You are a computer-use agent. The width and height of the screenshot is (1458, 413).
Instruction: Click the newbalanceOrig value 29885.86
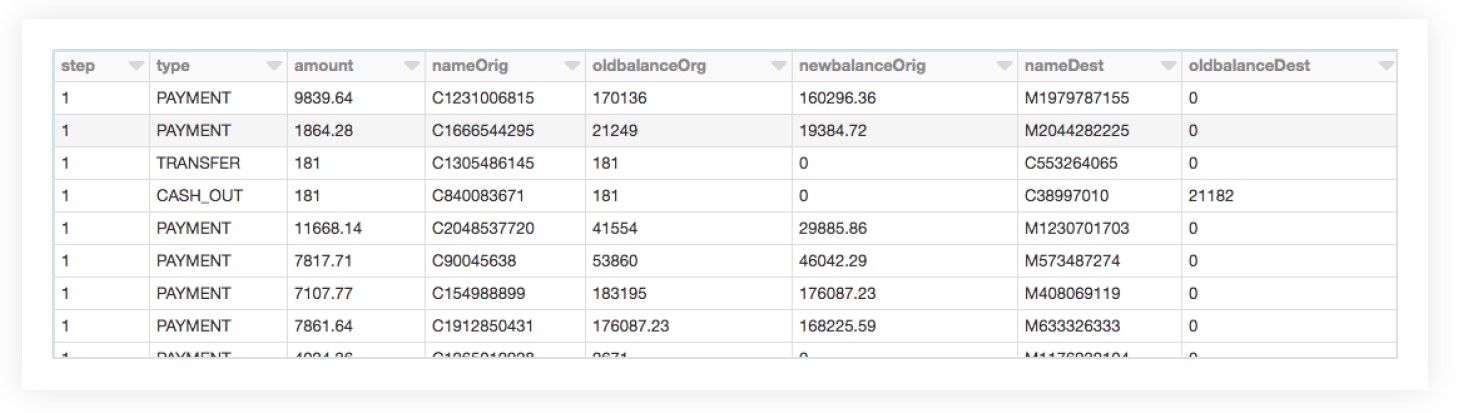[833, 228]
